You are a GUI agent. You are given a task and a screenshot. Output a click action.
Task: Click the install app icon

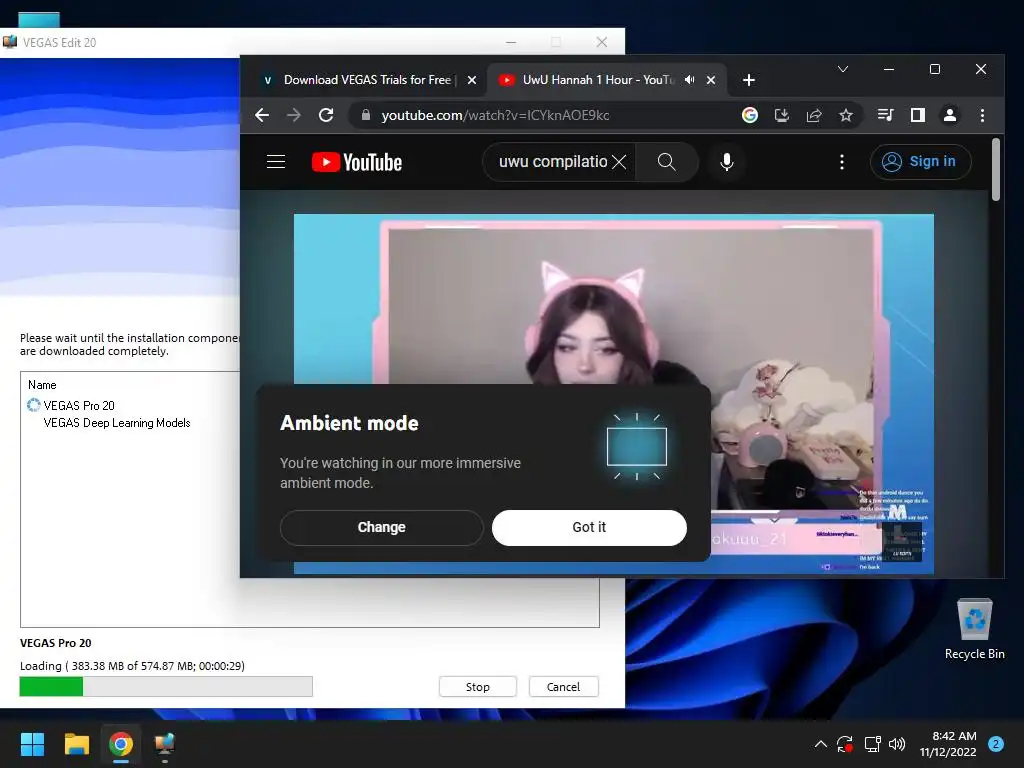point(782,116)
